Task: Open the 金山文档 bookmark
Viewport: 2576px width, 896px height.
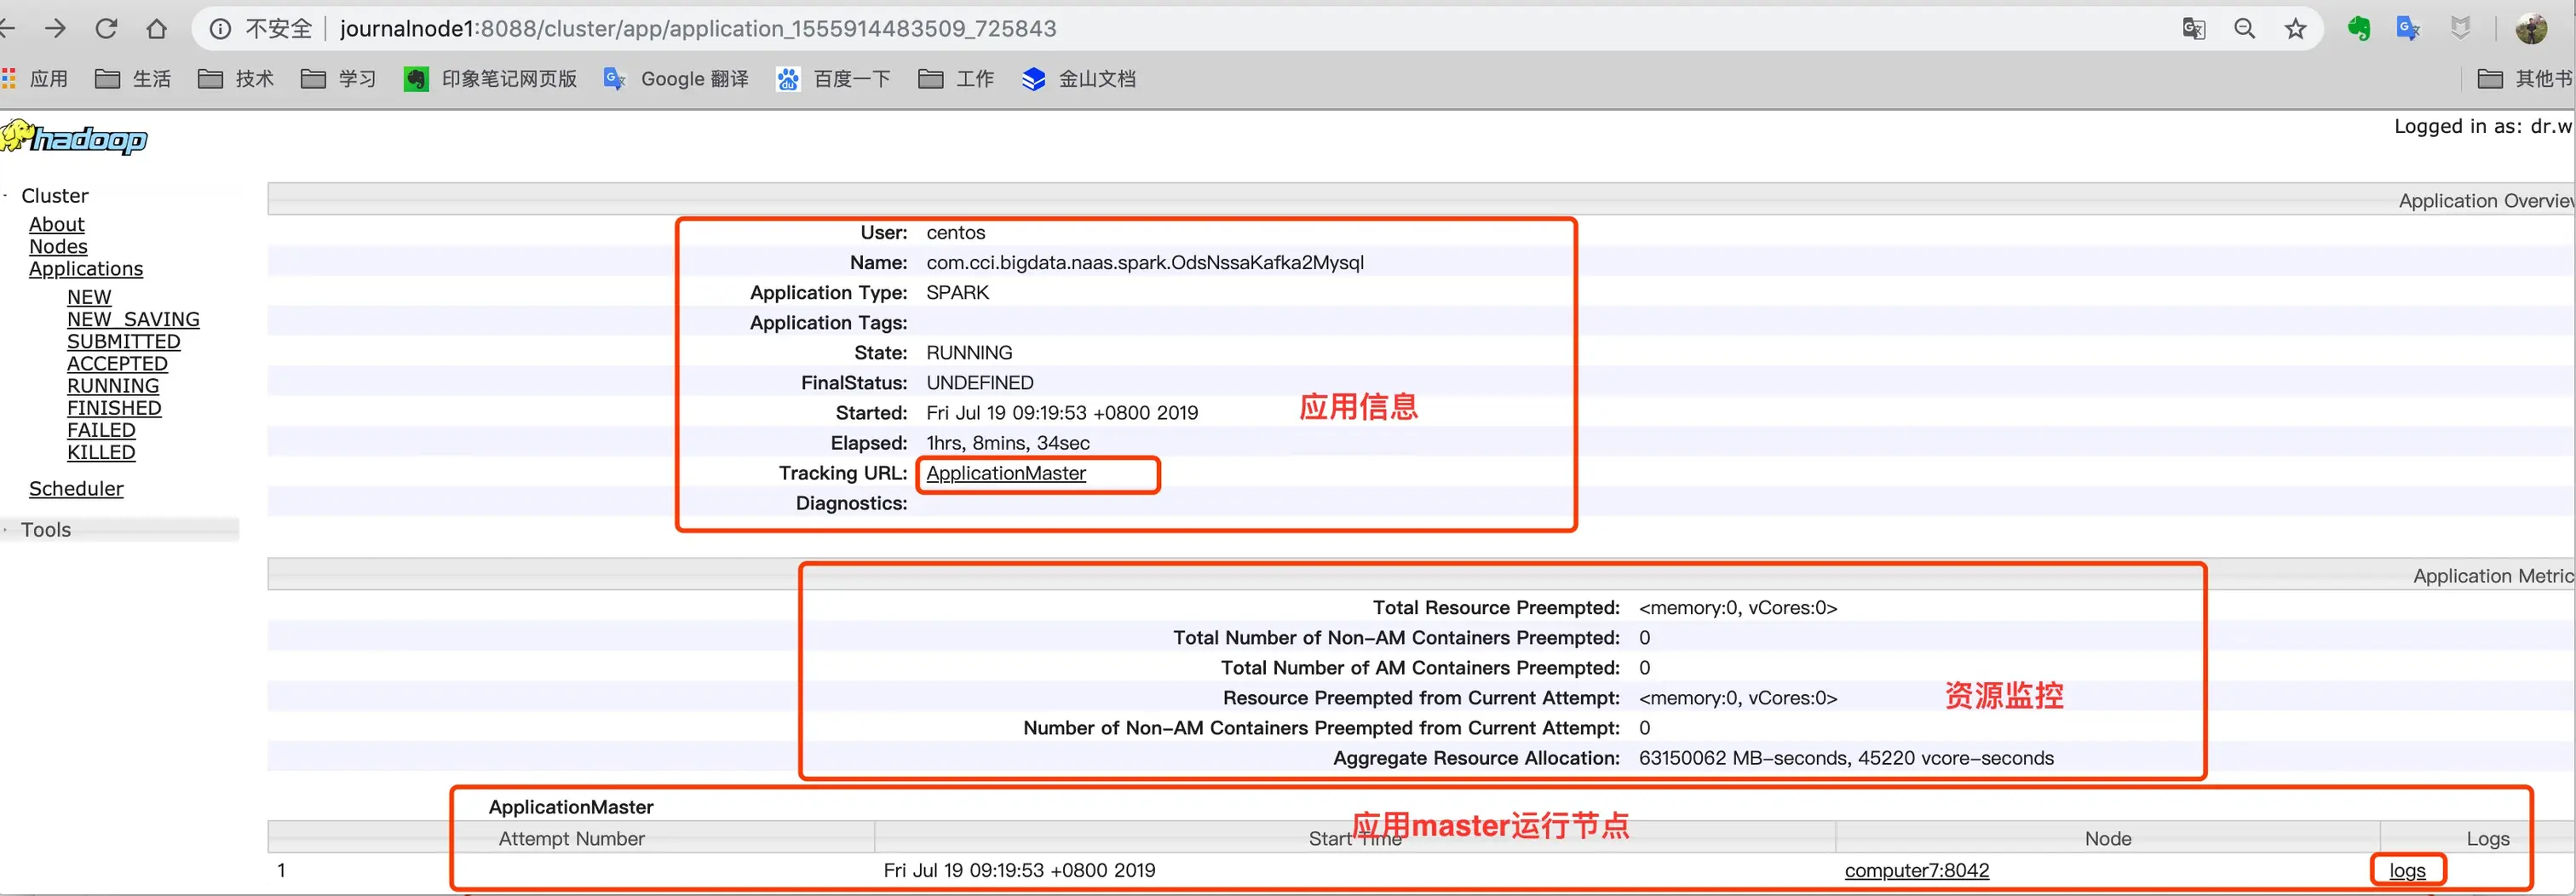Action: pos(1079,79)
